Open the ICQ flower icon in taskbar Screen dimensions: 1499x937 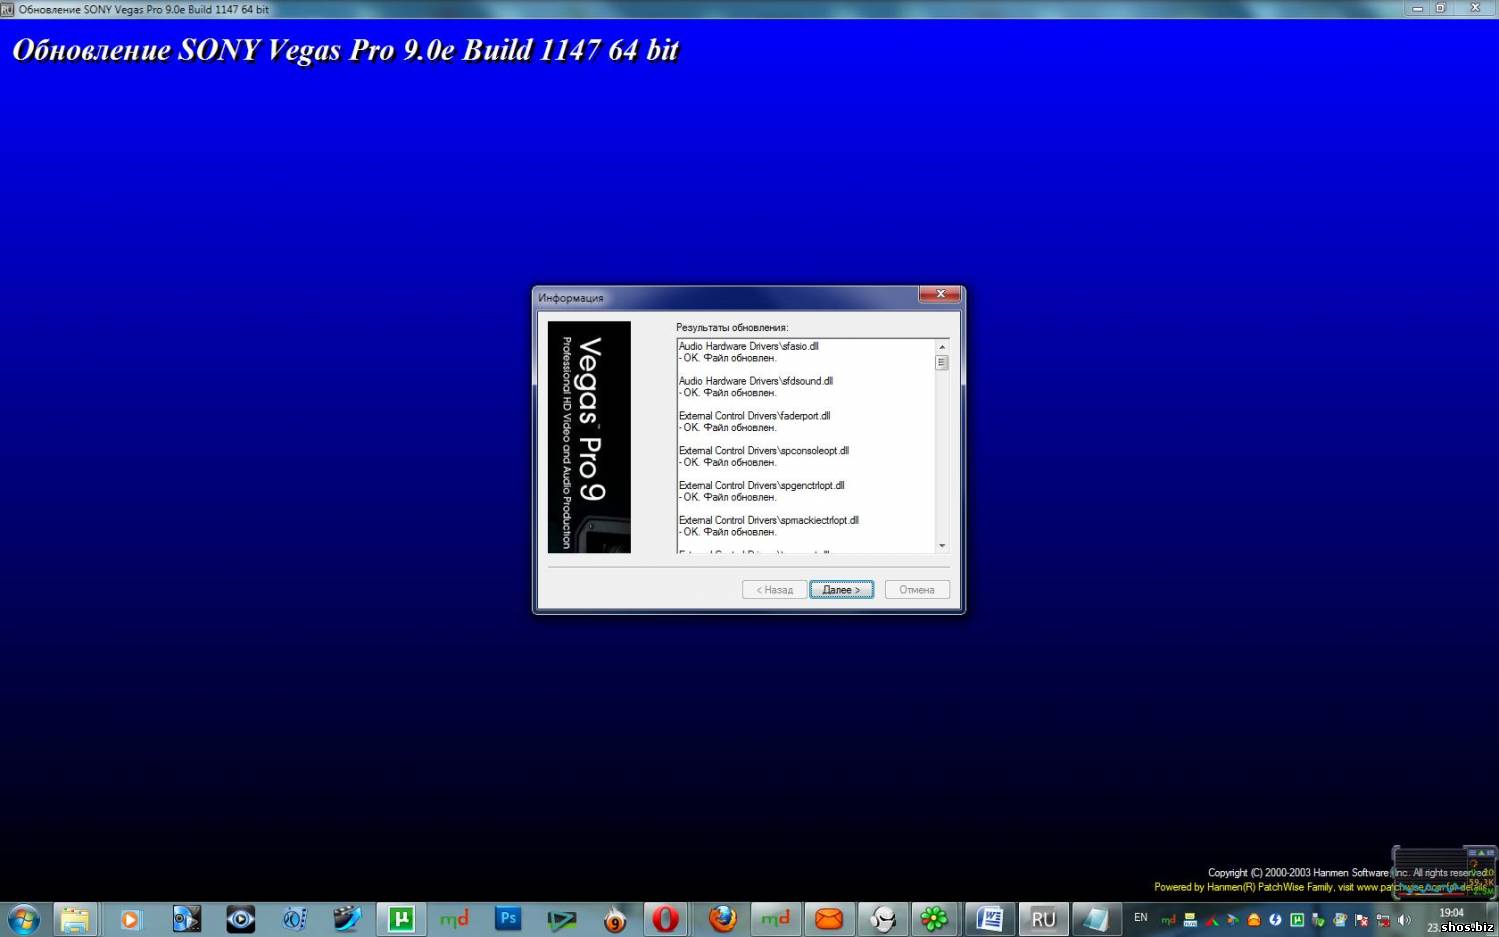coord(934,919)
